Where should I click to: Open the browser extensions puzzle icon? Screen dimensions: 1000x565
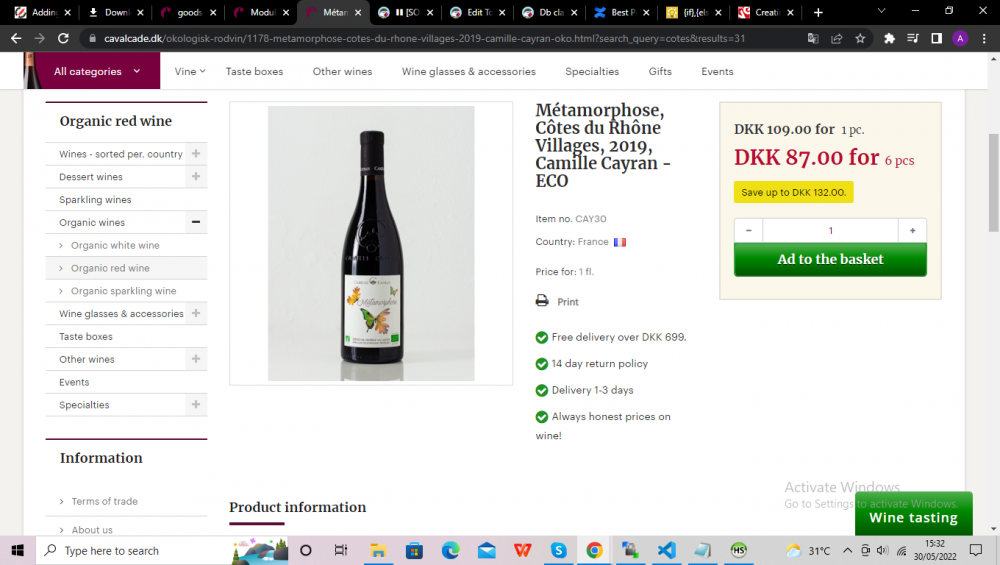pos(889,38)
